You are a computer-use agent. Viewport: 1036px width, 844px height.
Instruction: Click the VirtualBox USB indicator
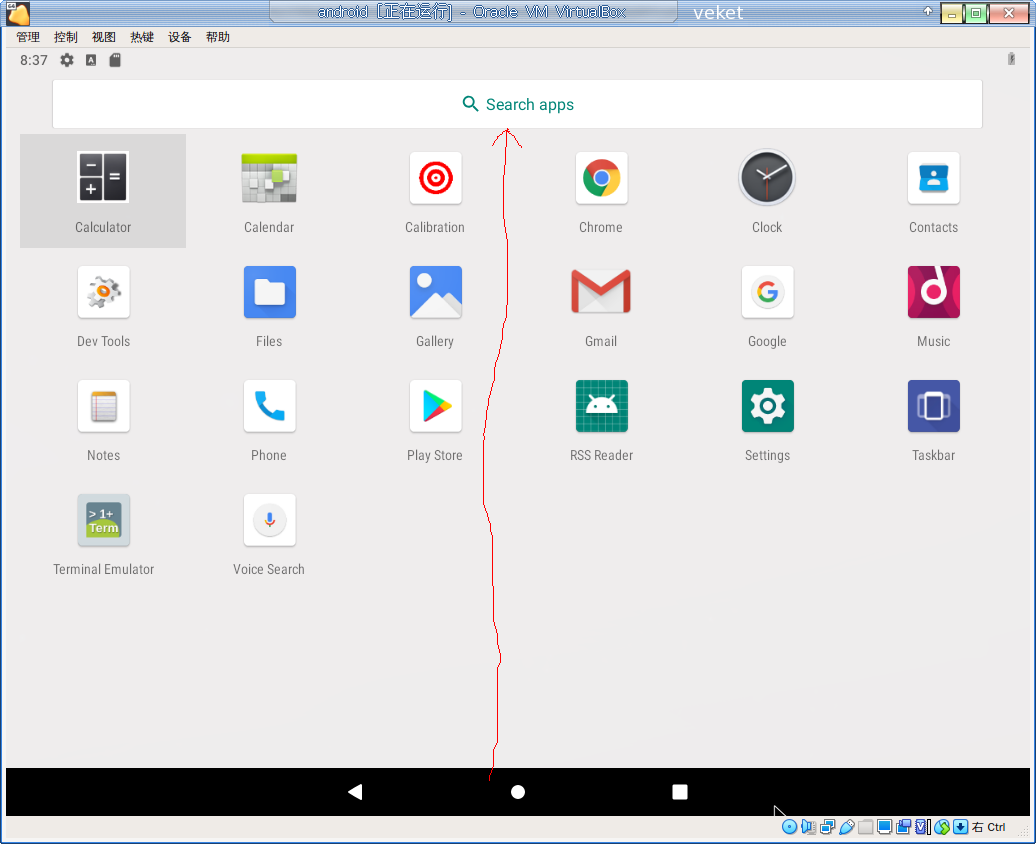pos(846,827)
